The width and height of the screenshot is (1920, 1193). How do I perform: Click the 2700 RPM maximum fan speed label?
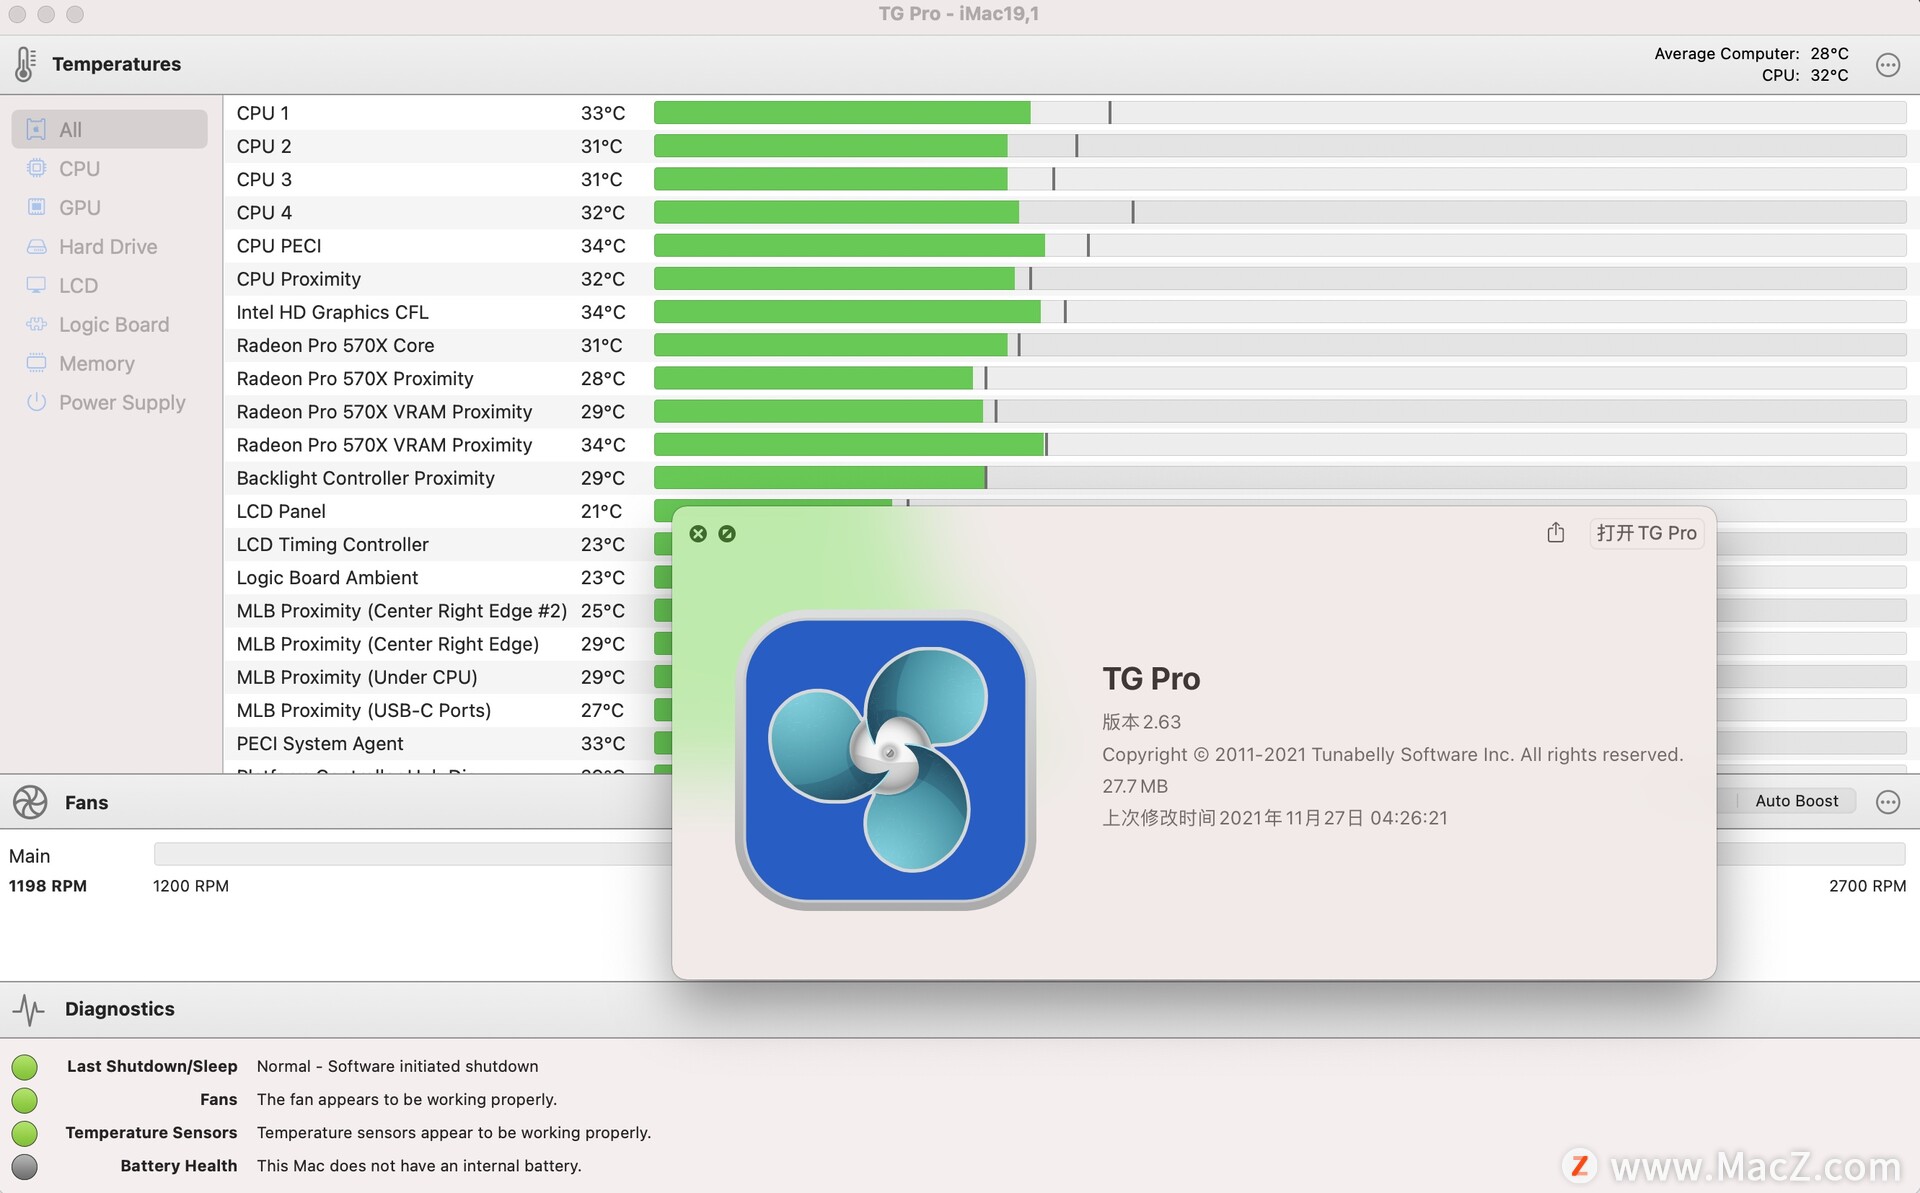(1867, 886)
